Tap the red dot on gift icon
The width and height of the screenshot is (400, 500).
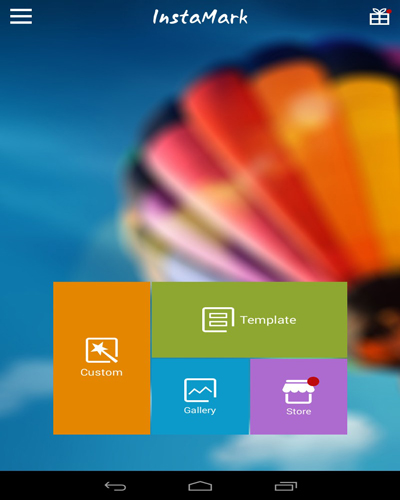click(389, 11)
